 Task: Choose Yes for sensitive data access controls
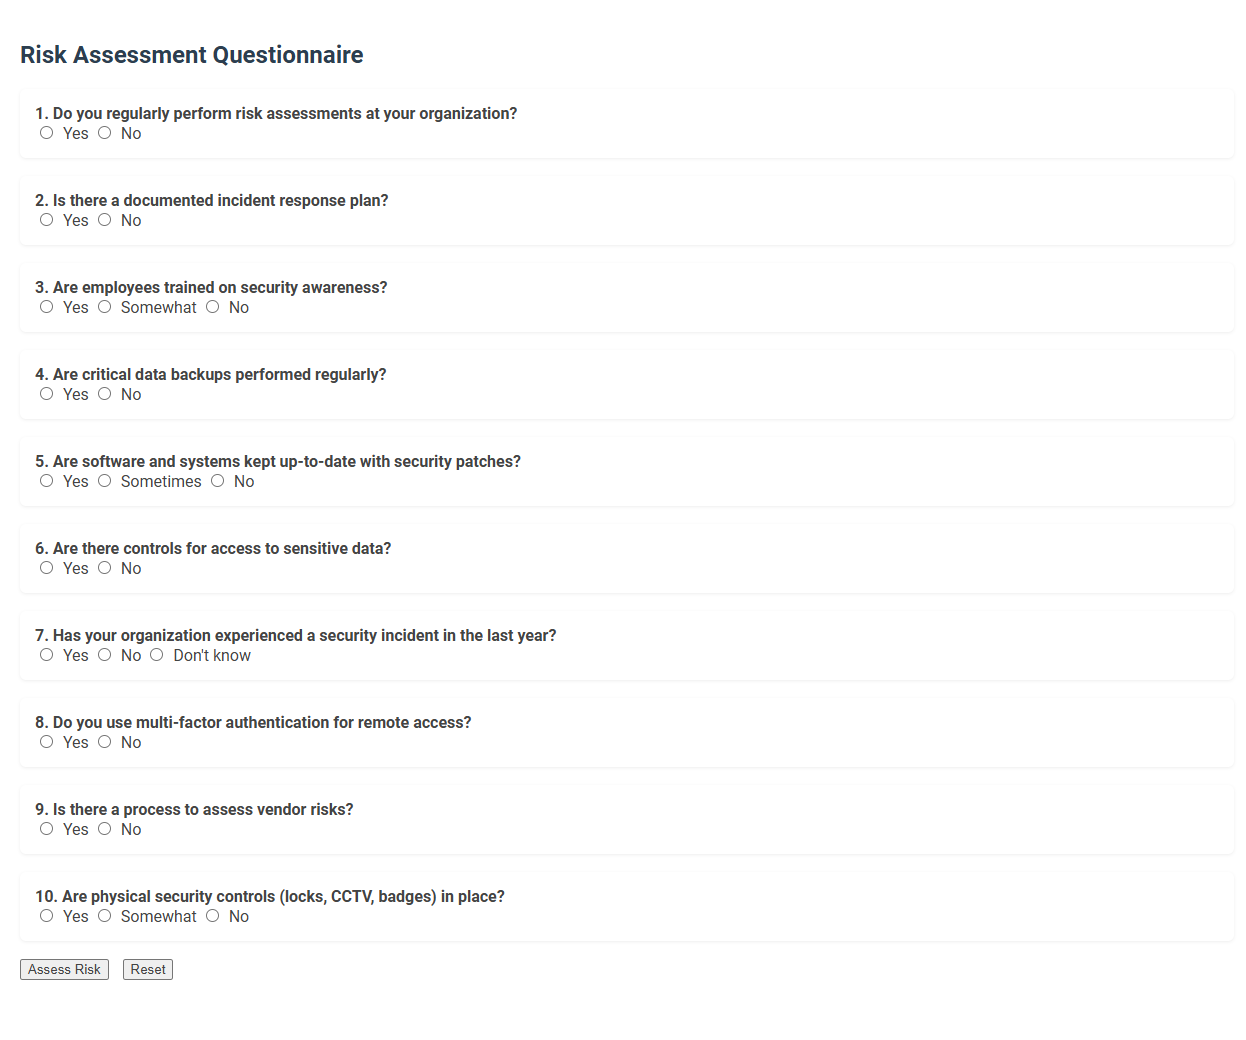click(46, 567)
